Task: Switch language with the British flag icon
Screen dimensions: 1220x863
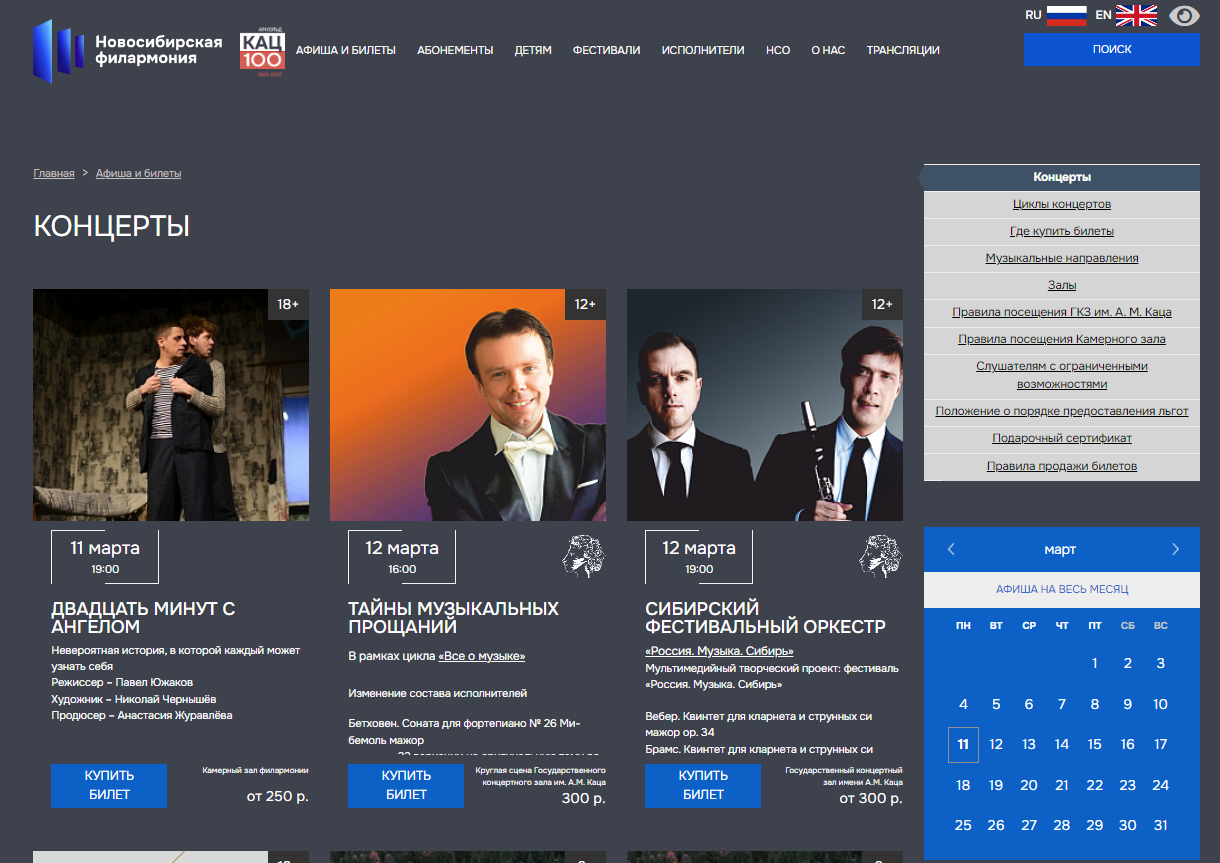Action: tap(1136, 15)
